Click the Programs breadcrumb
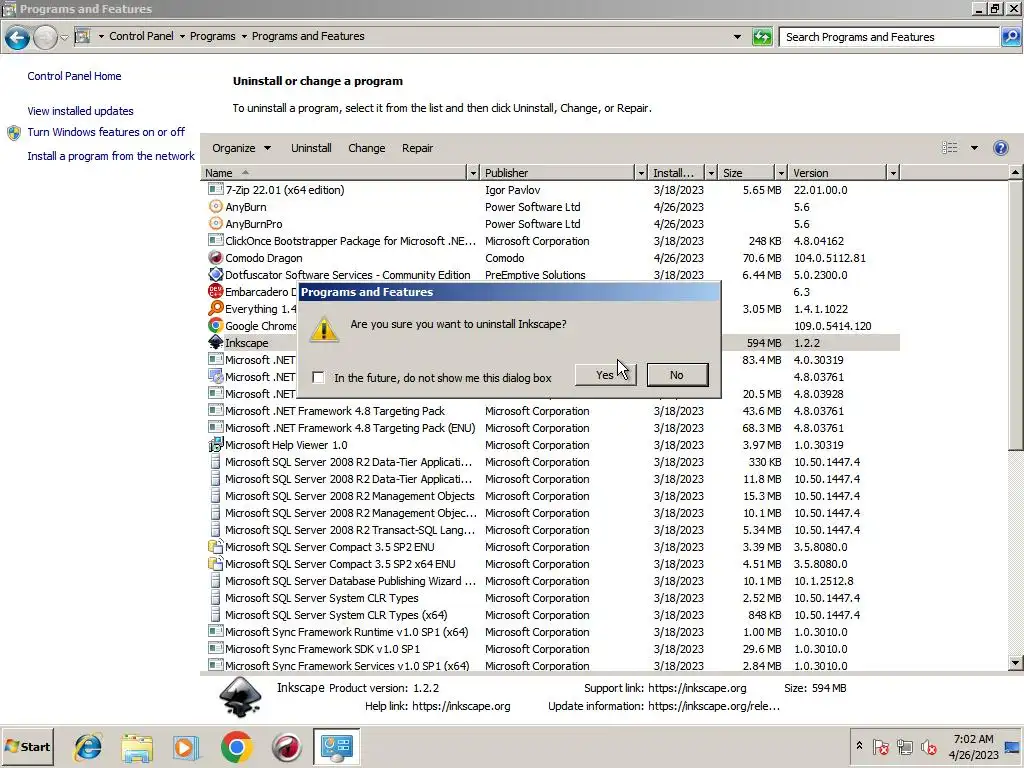1024x768 pixels. pos(212,36)
